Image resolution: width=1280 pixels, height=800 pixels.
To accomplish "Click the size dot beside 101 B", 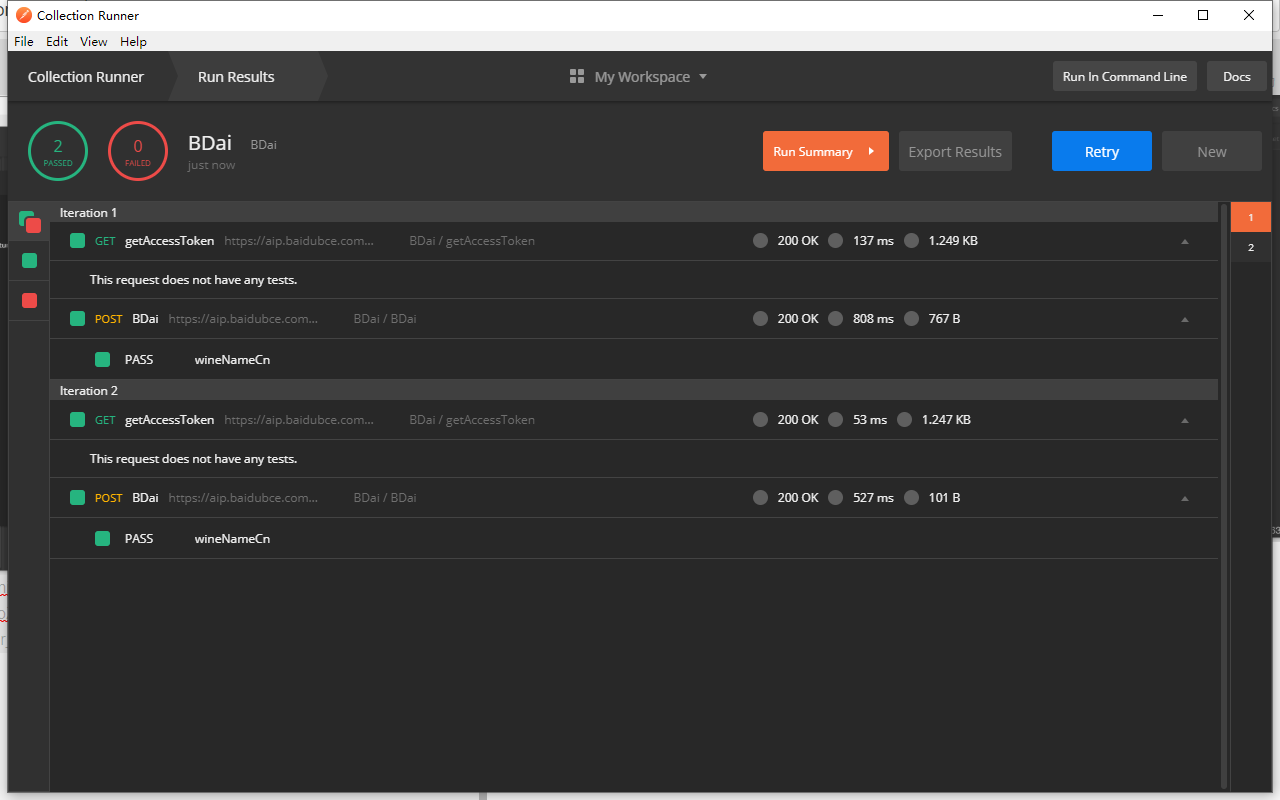I will 911,498.
